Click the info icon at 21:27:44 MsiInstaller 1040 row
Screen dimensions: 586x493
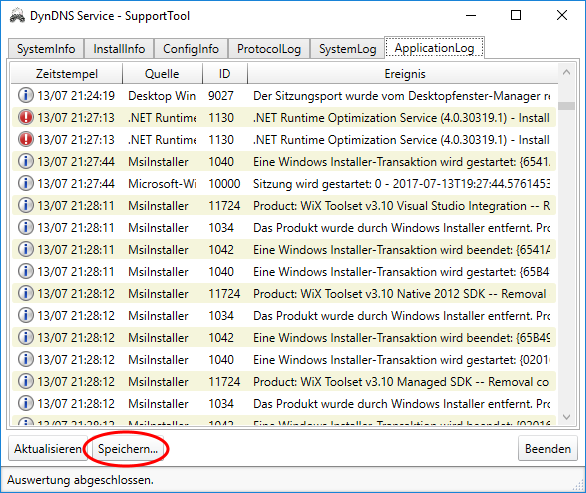[26, 161]
